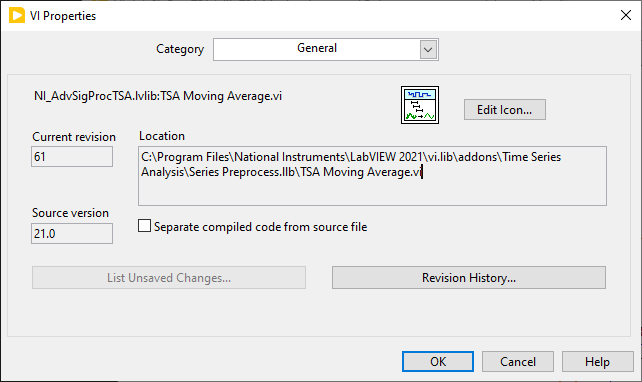Click the NI_AdvSigProcTSA.lvlib:TSA Moving Average.vi name
This screenshot has width=642, height=382.
pyautogui.click(x=158, y=96)
